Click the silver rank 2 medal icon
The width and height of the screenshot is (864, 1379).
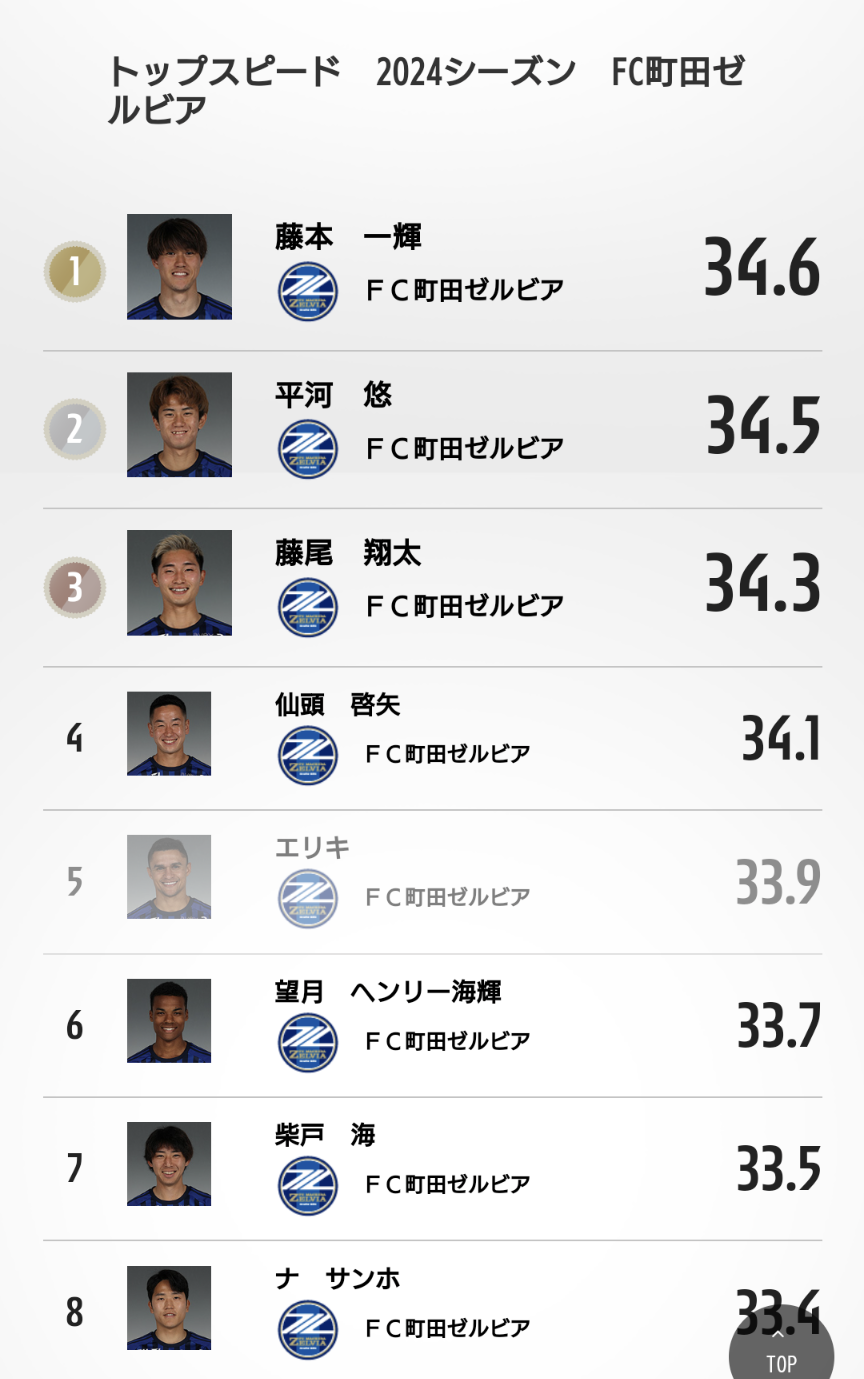pos(75,429)
